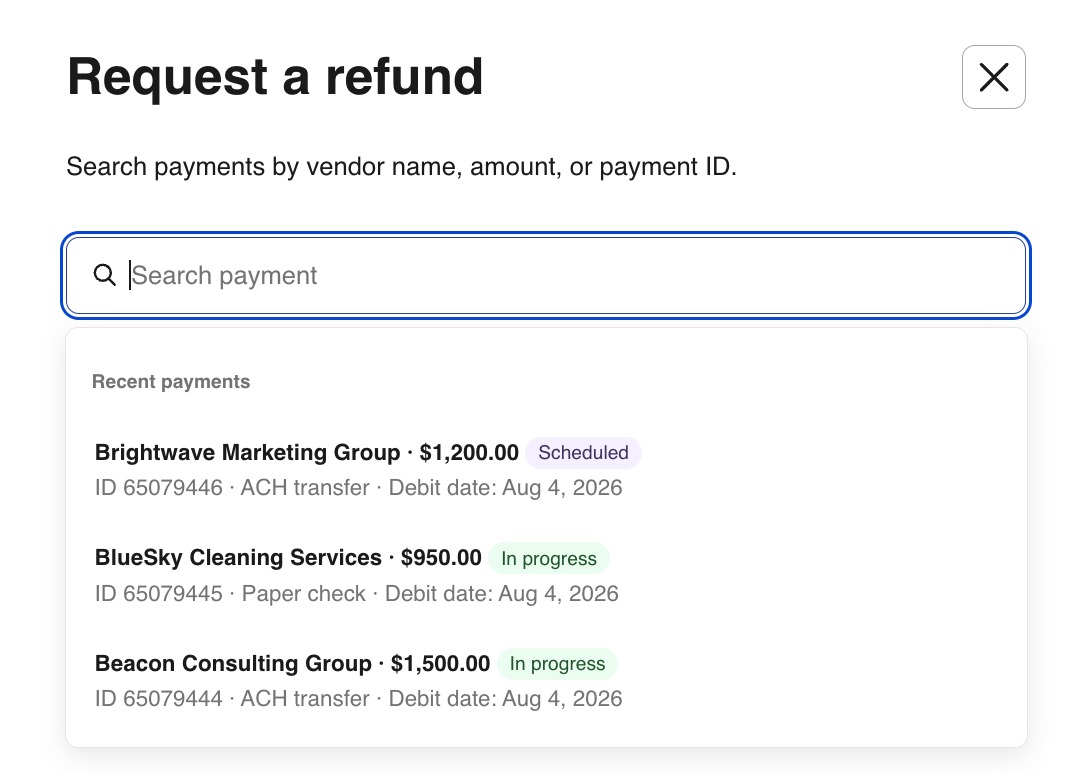Click payment ID 65079445 Paper check line
This screenshot has height=774, width=1086.
[356, 593]
